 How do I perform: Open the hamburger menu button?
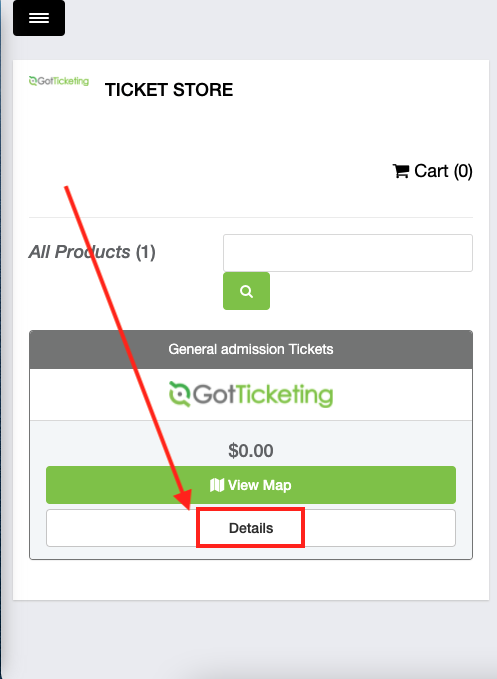39,18
